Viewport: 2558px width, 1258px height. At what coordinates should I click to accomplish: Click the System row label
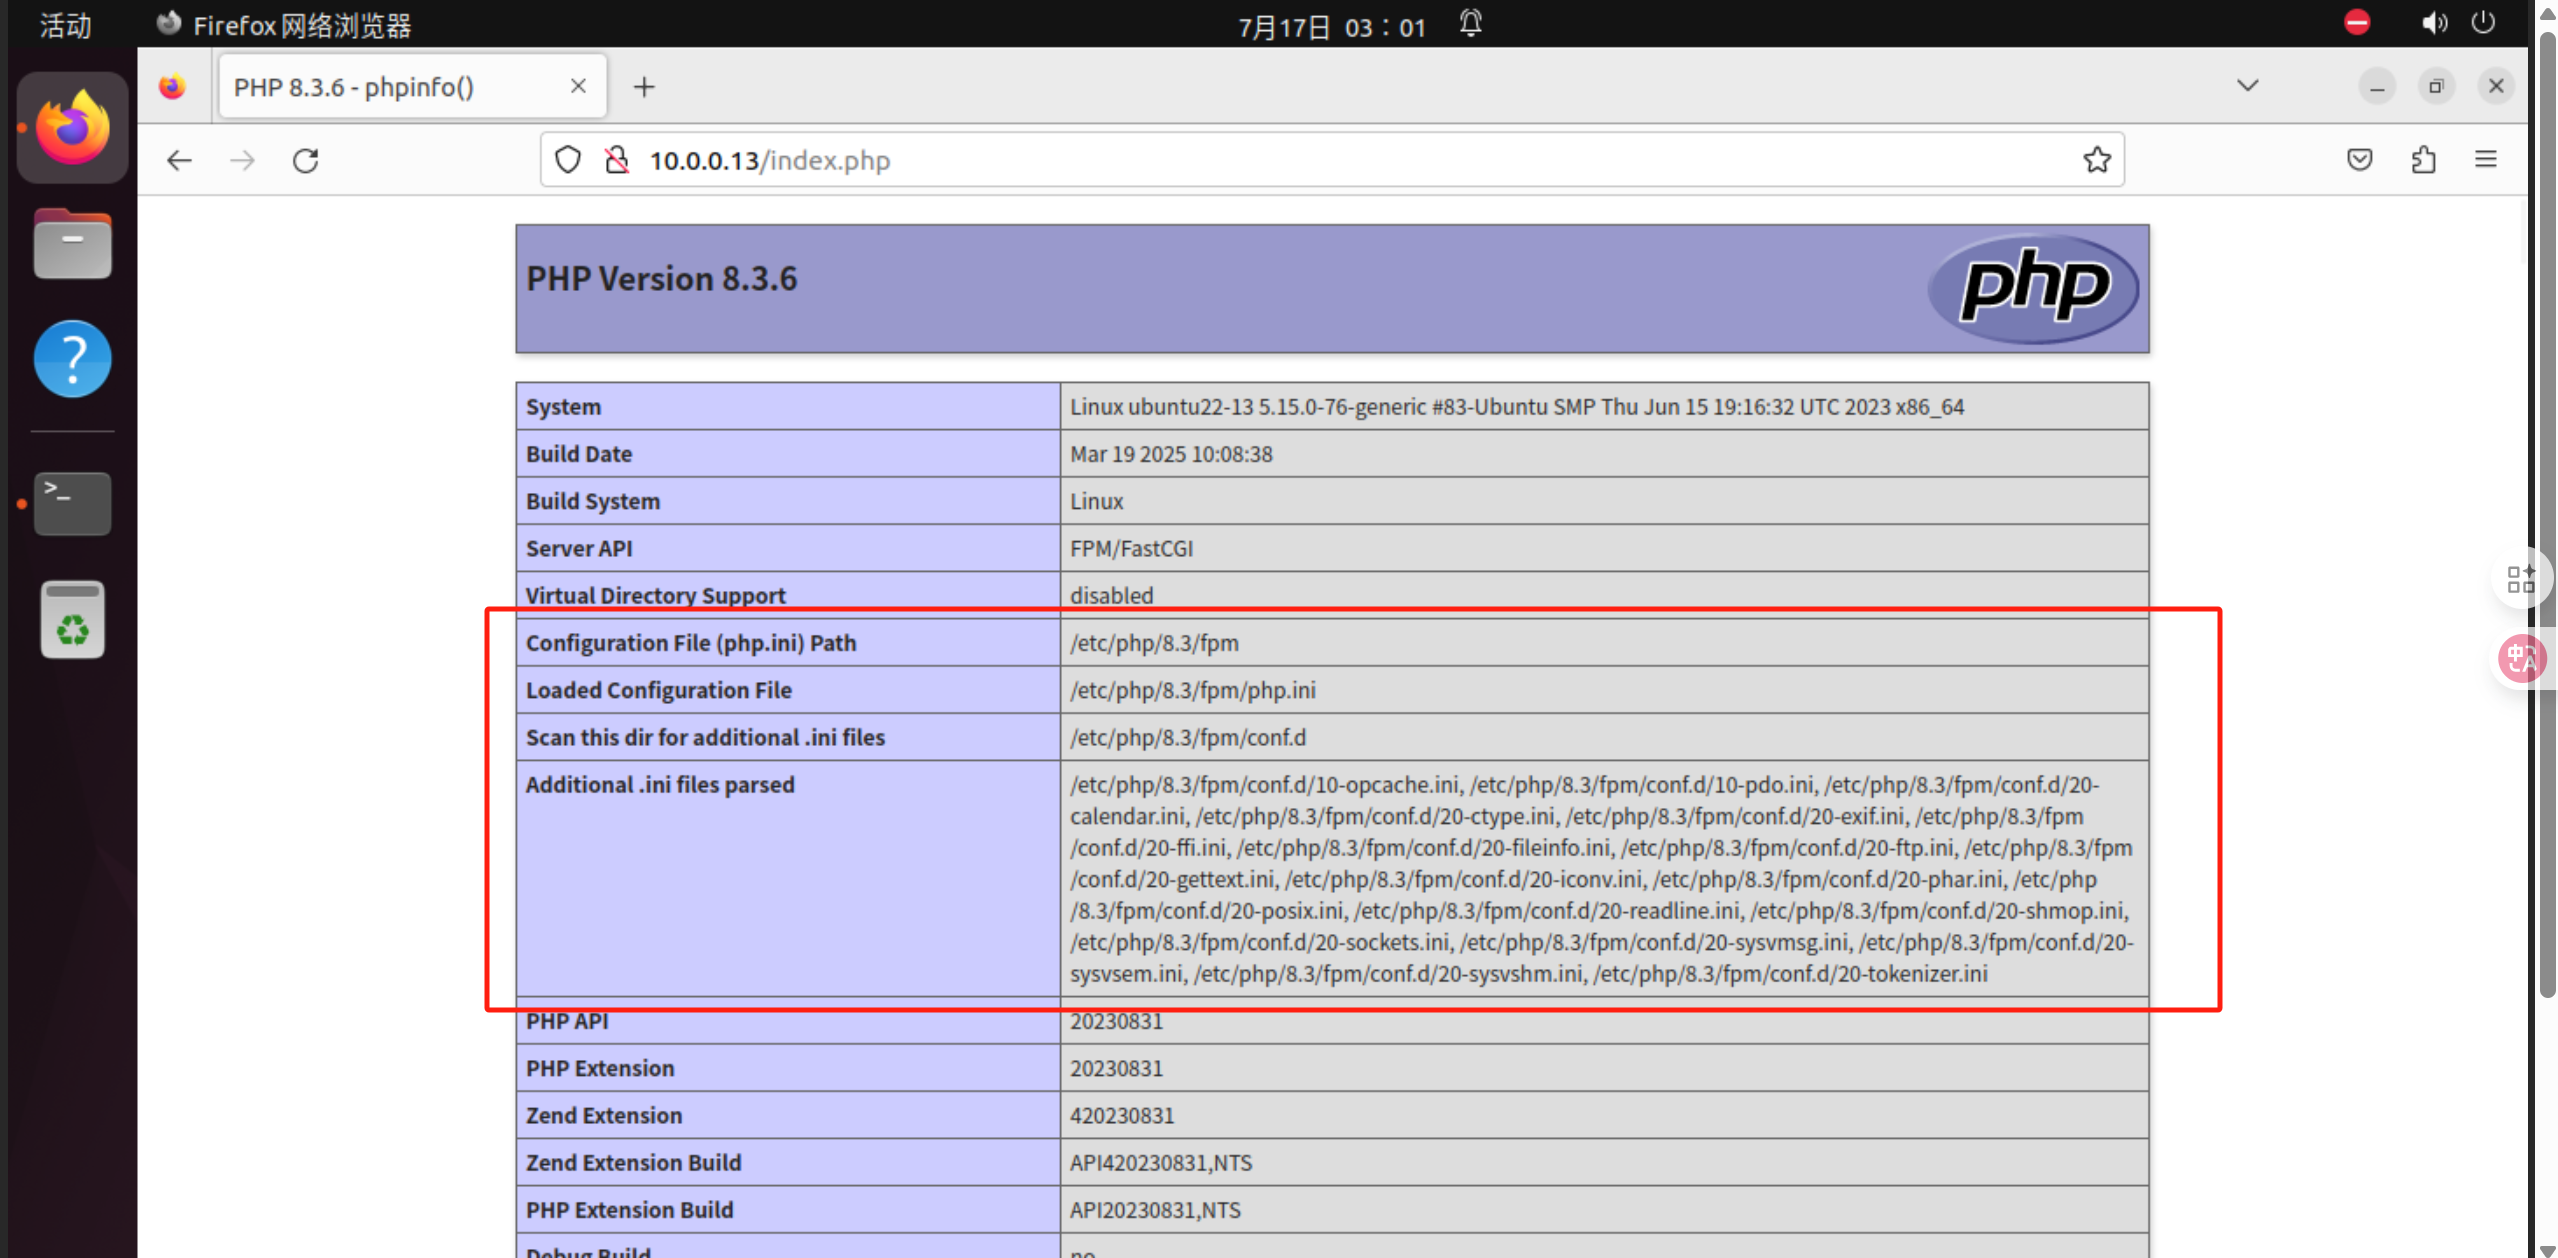pos(563,407)
